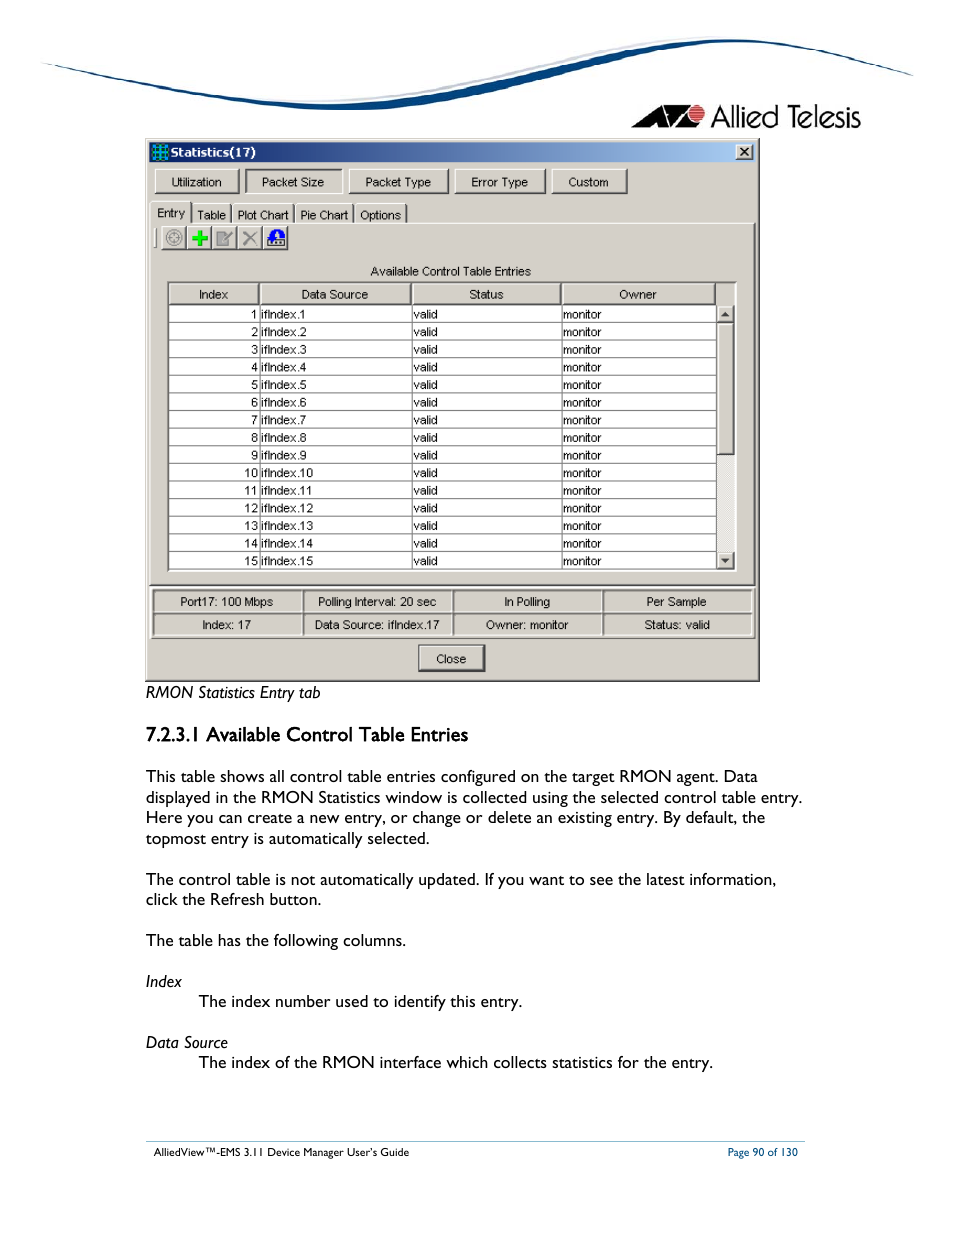
Task: Choose the ifIndex.7 entry
Action: 443,420
